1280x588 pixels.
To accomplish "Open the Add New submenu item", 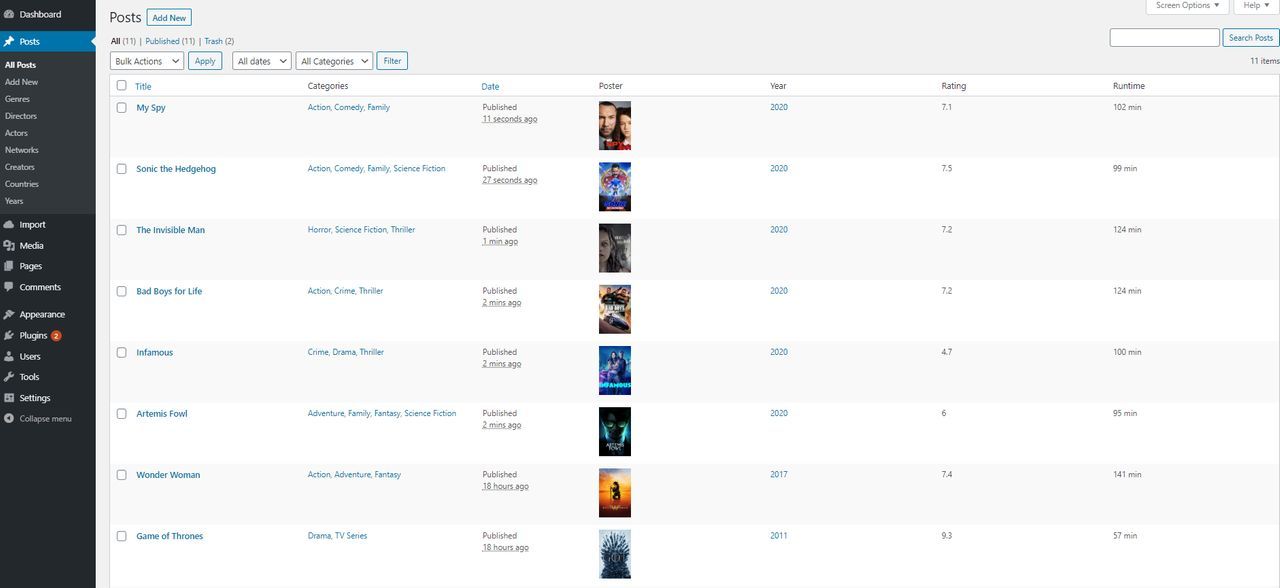I will 22,82.
